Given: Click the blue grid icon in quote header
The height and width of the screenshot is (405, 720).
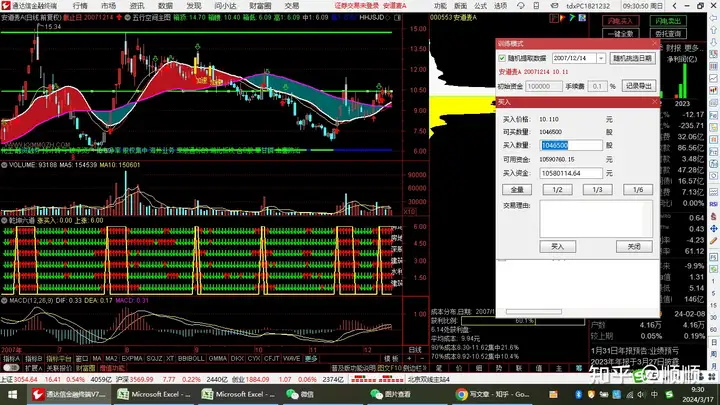Looking at the screenshot, I should tap(582, 18).
